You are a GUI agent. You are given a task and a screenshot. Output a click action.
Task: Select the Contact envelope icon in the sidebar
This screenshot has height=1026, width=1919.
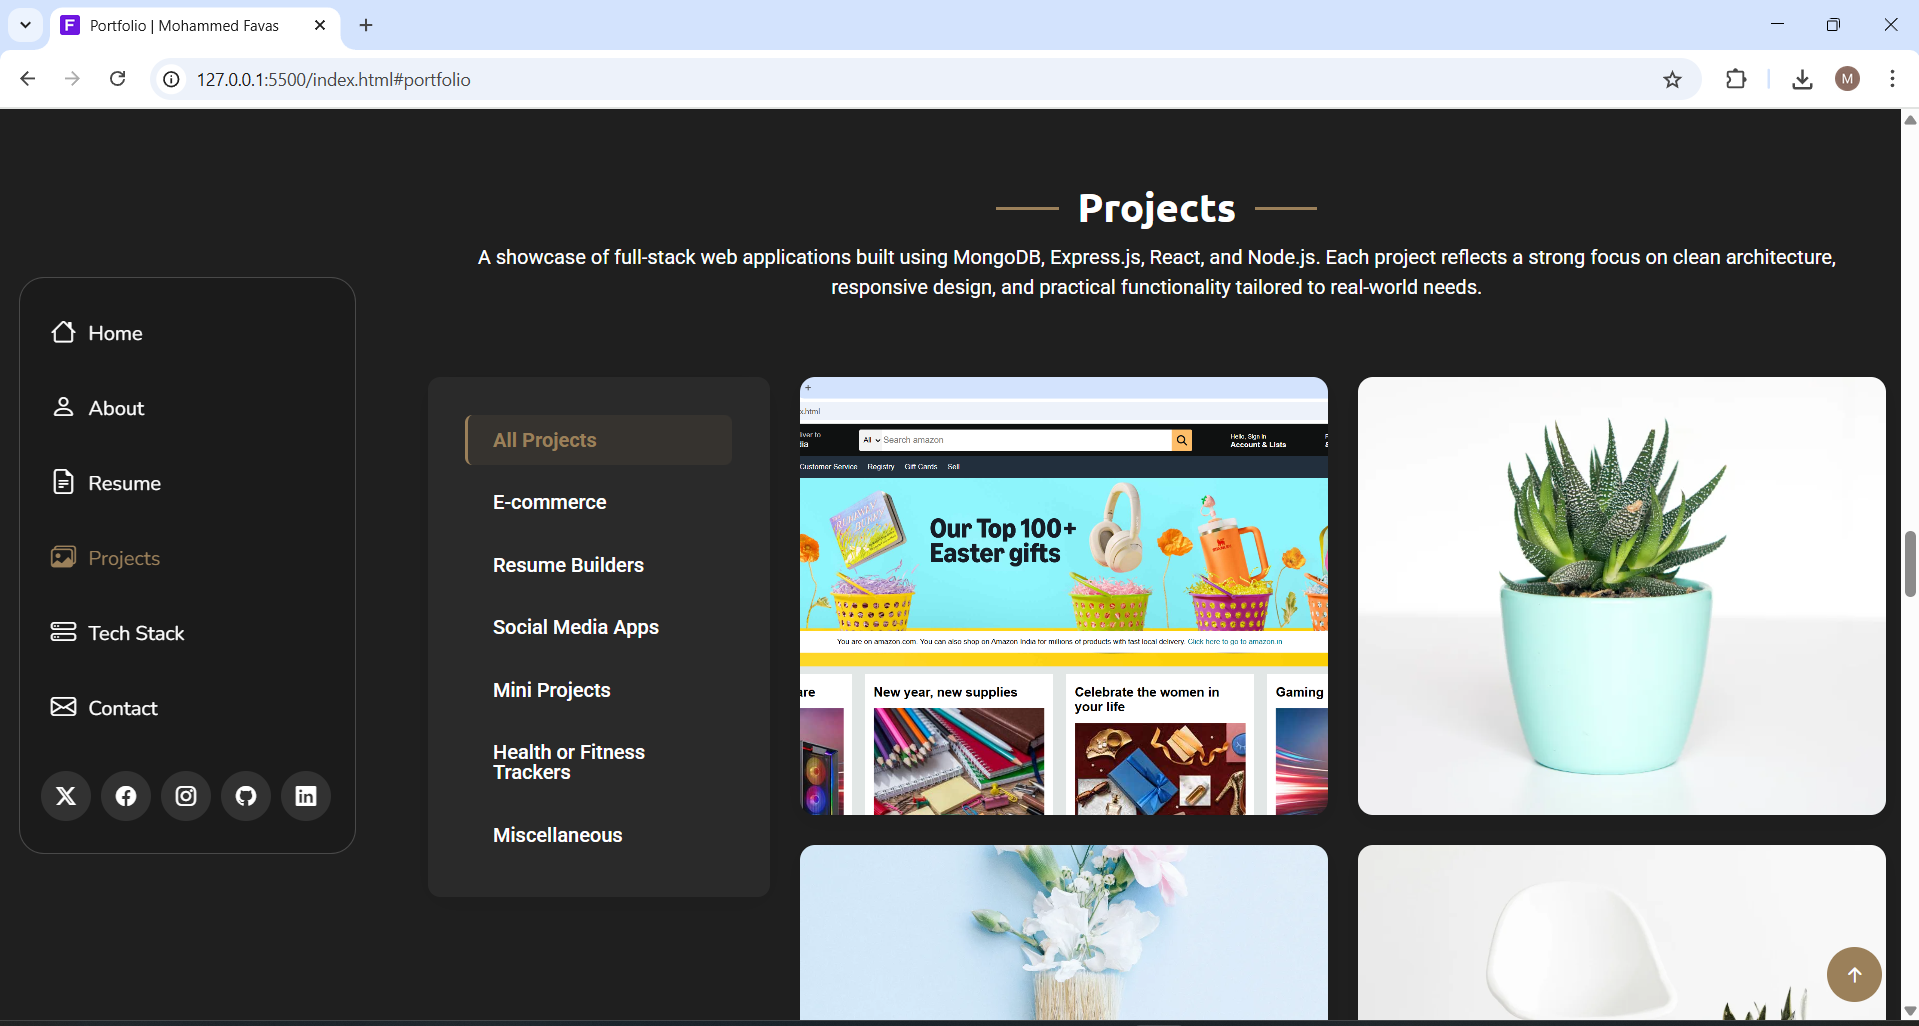pyautogui.click(x=63, y=707)
